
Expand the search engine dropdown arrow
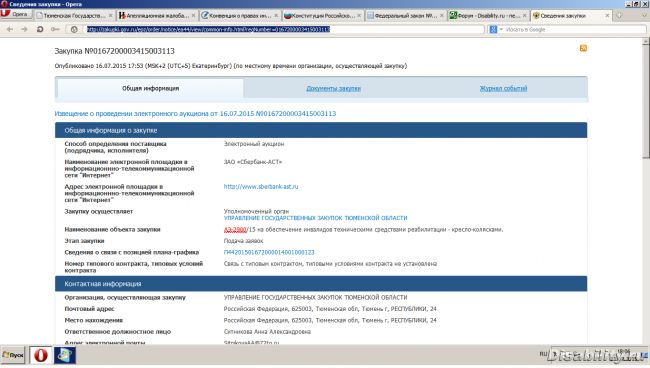point(501,29)
